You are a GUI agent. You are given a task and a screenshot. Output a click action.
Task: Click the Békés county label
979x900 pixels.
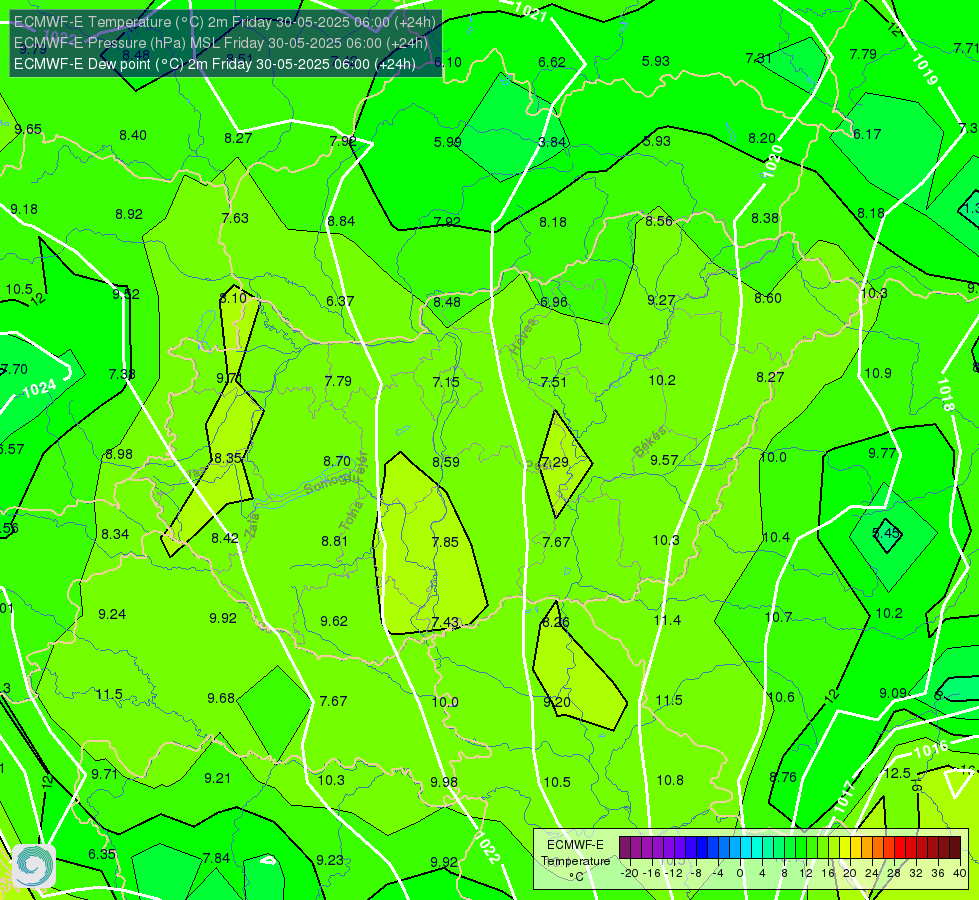pos(649,442)
